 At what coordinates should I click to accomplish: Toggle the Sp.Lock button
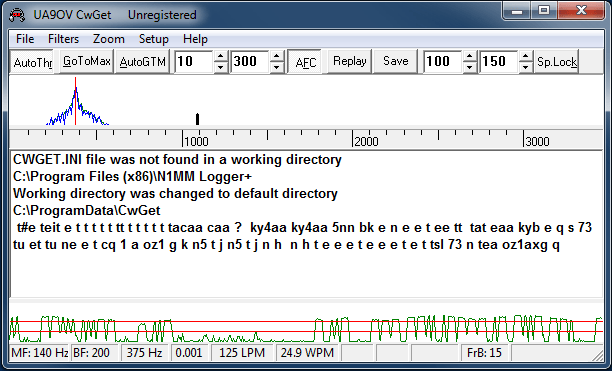click(556, 61)
